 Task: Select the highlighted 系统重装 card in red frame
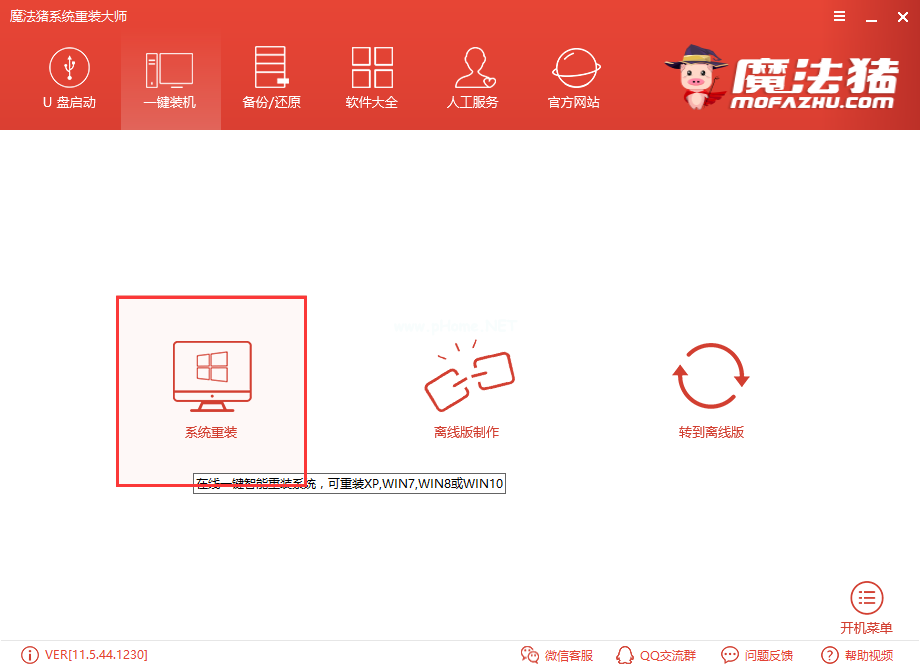point(210,390)
